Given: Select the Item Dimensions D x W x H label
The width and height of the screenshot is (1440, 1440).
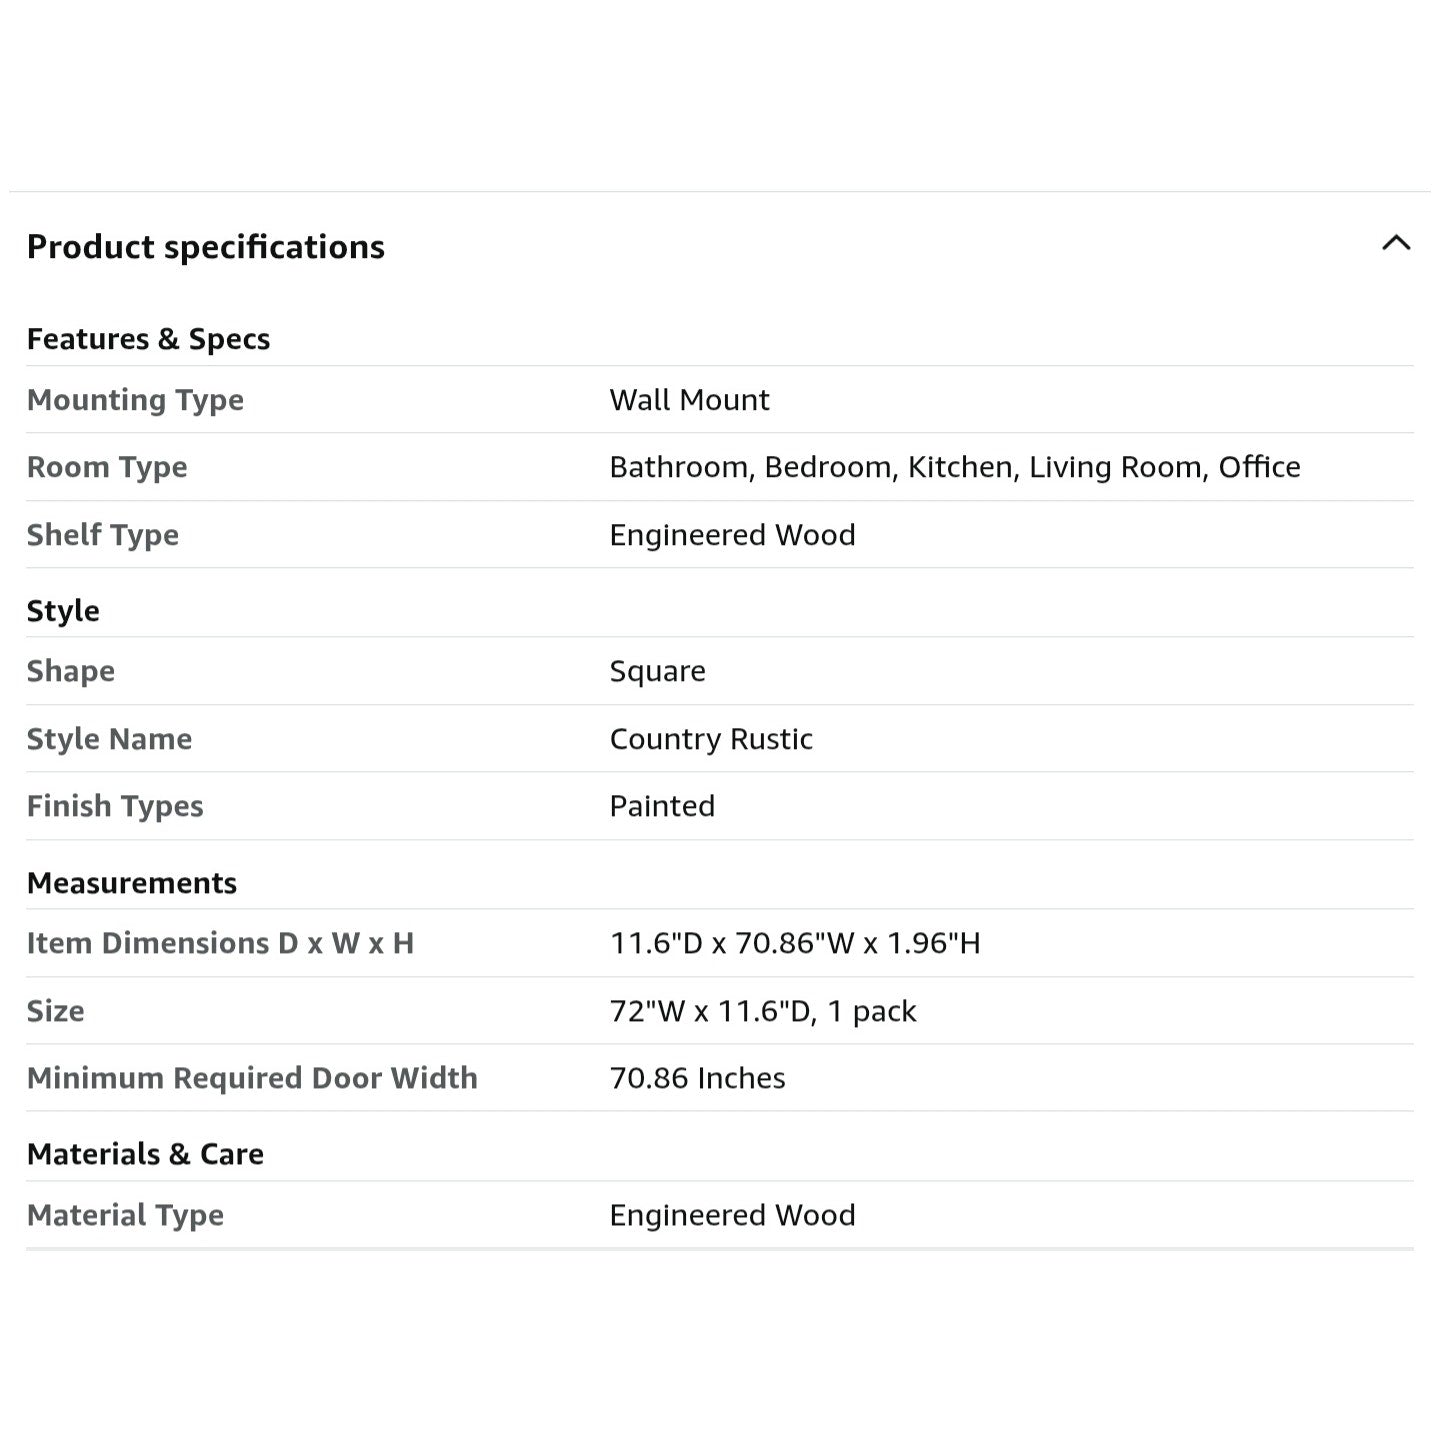Looking at the screenshot, I should coord(220,943).
